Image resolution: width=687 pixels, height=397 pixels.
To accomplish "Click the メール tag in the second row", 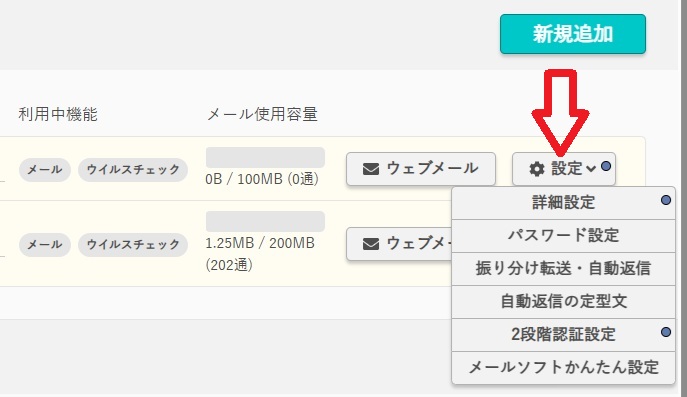I will pos(45,245).
